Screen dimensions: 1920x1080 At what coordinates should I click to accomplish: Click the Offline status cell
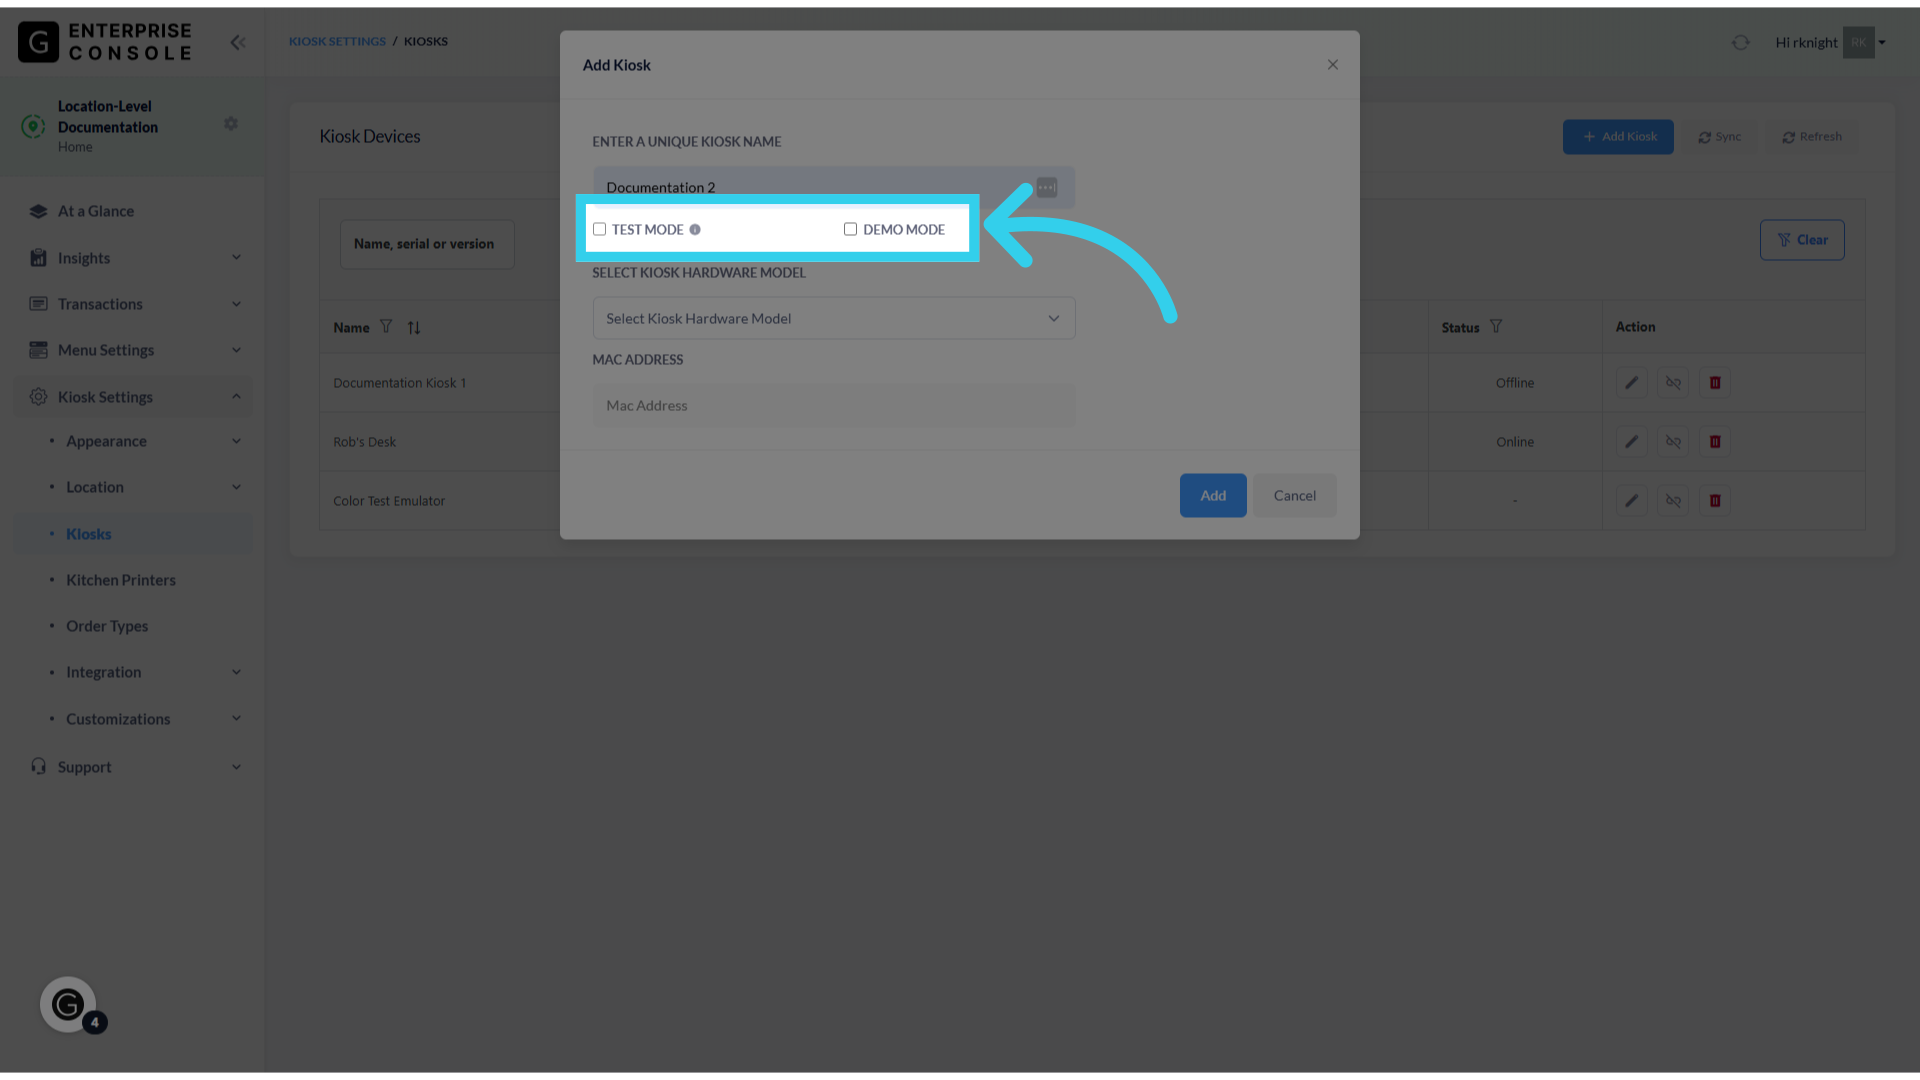point(1514,383)
